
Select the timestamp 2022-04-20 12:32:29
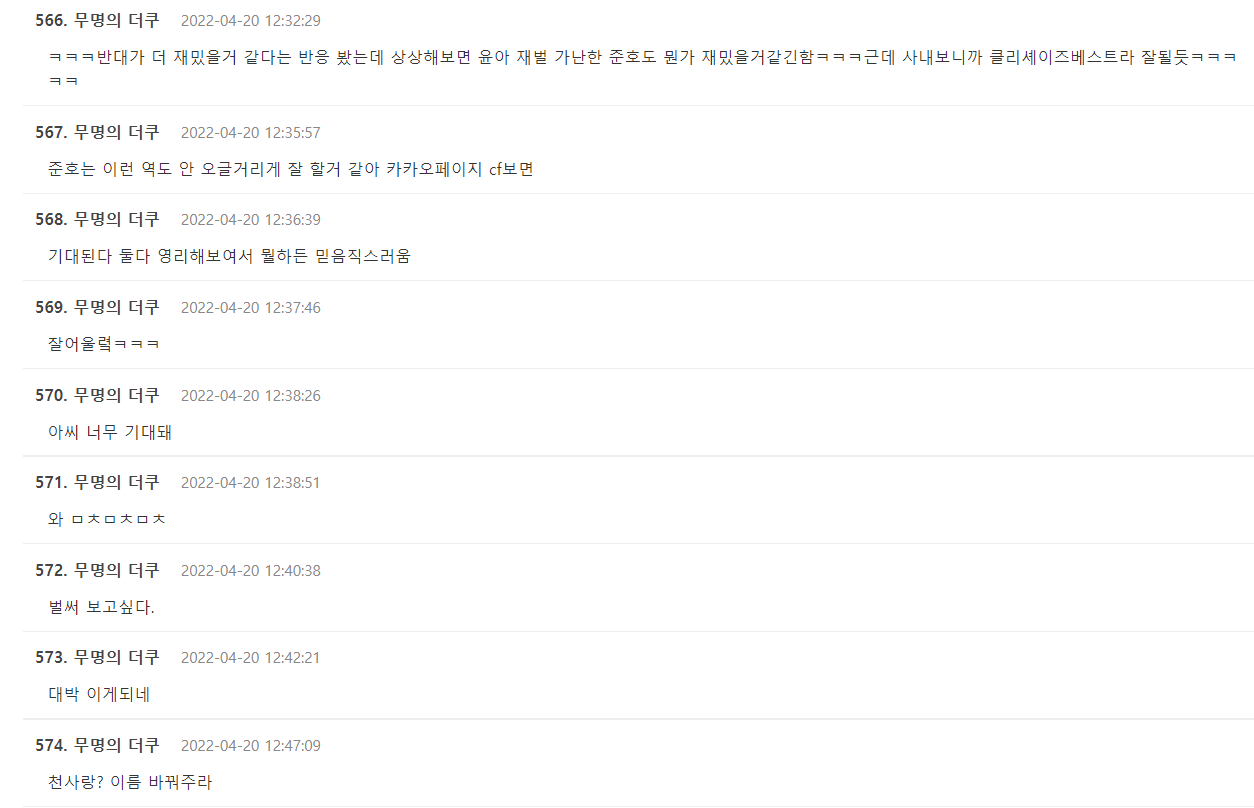(251, 21)
